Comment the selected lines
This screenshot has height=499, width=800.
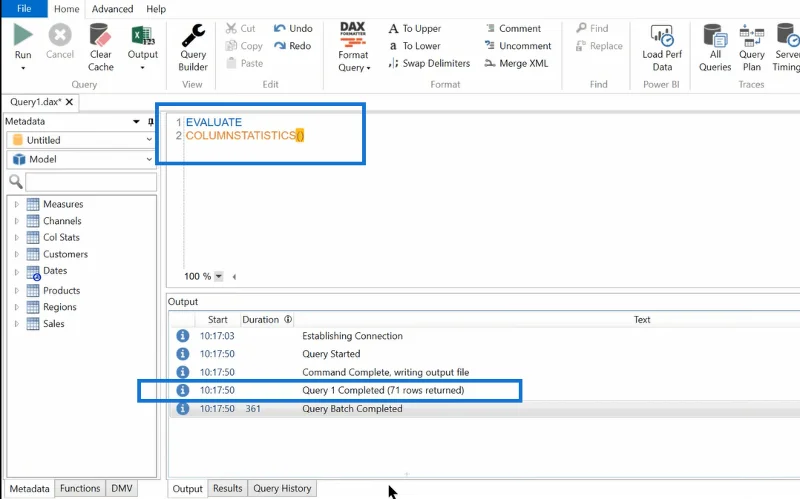[513, 29]
